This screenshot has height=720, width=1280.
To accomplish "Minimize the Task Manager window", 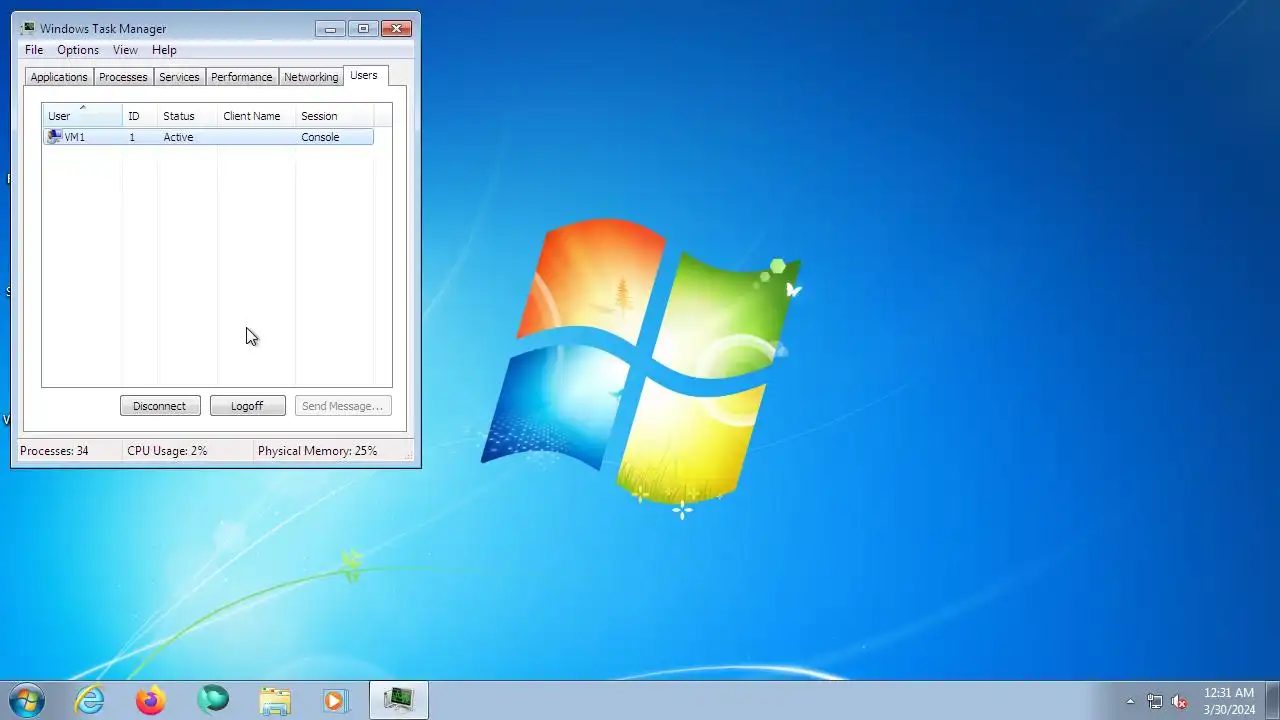I will pyautogui.click(x=330, y=29).
